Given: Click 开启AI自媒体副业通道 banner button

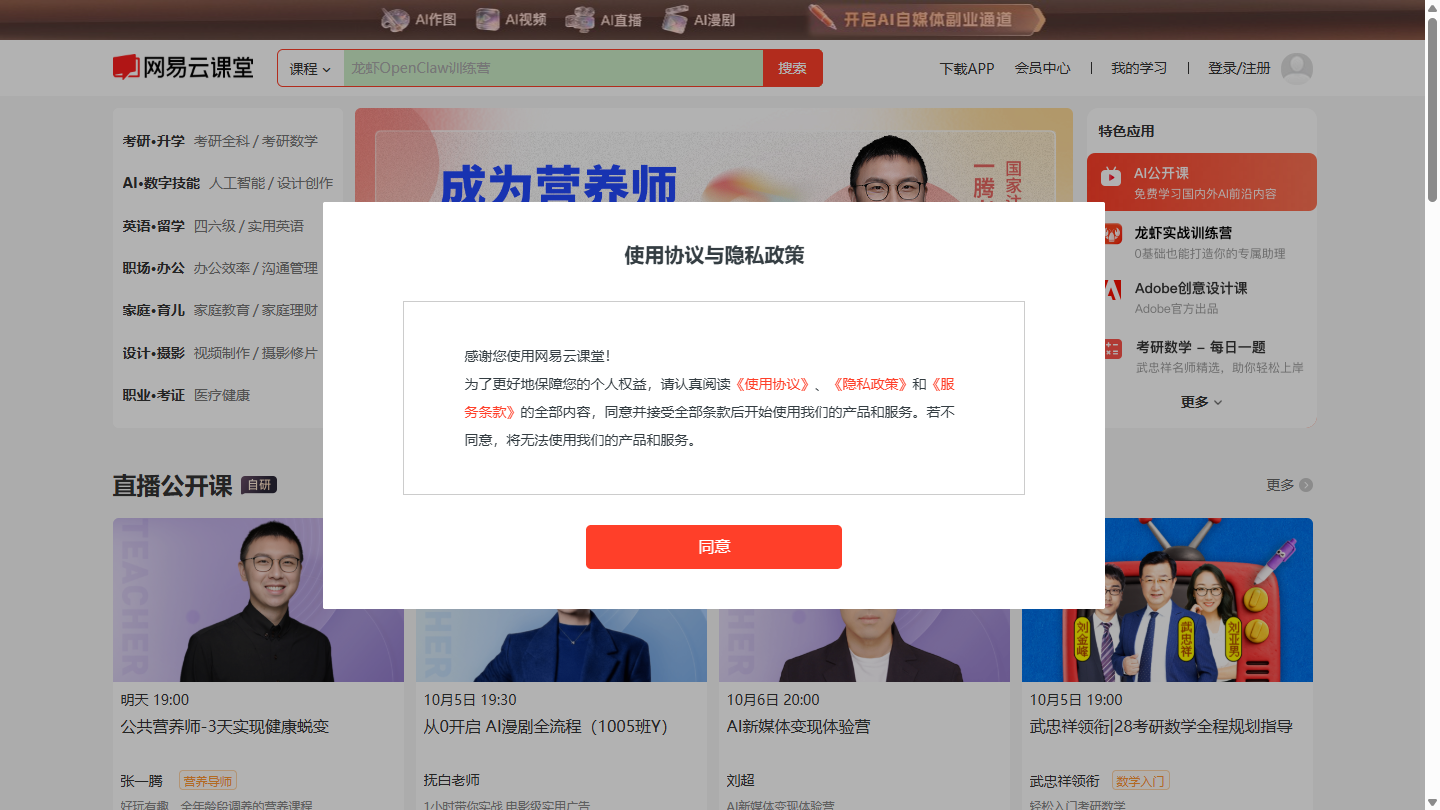Looking at the screenshot, I should (927, 19).
